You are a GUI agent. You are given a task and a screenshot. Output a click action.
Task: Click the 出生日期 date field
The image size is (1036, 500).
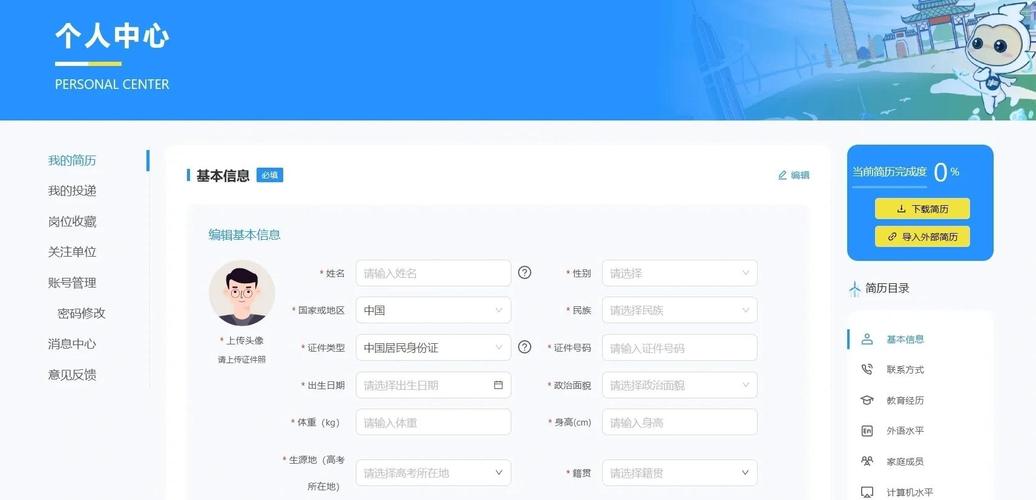(433, 384)
